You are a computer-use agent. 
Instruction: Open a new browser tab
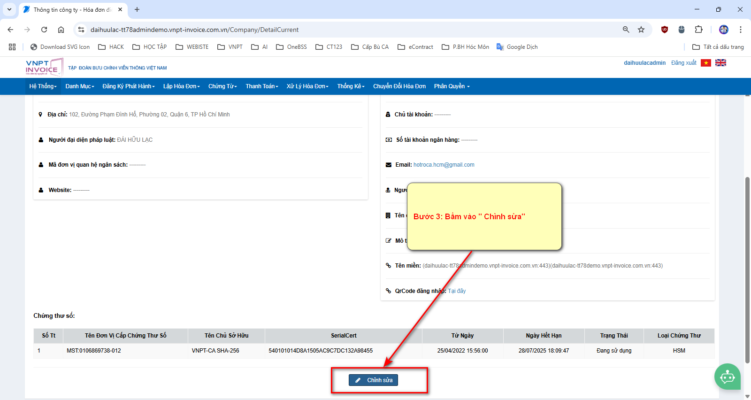click(x=137, y=10)
